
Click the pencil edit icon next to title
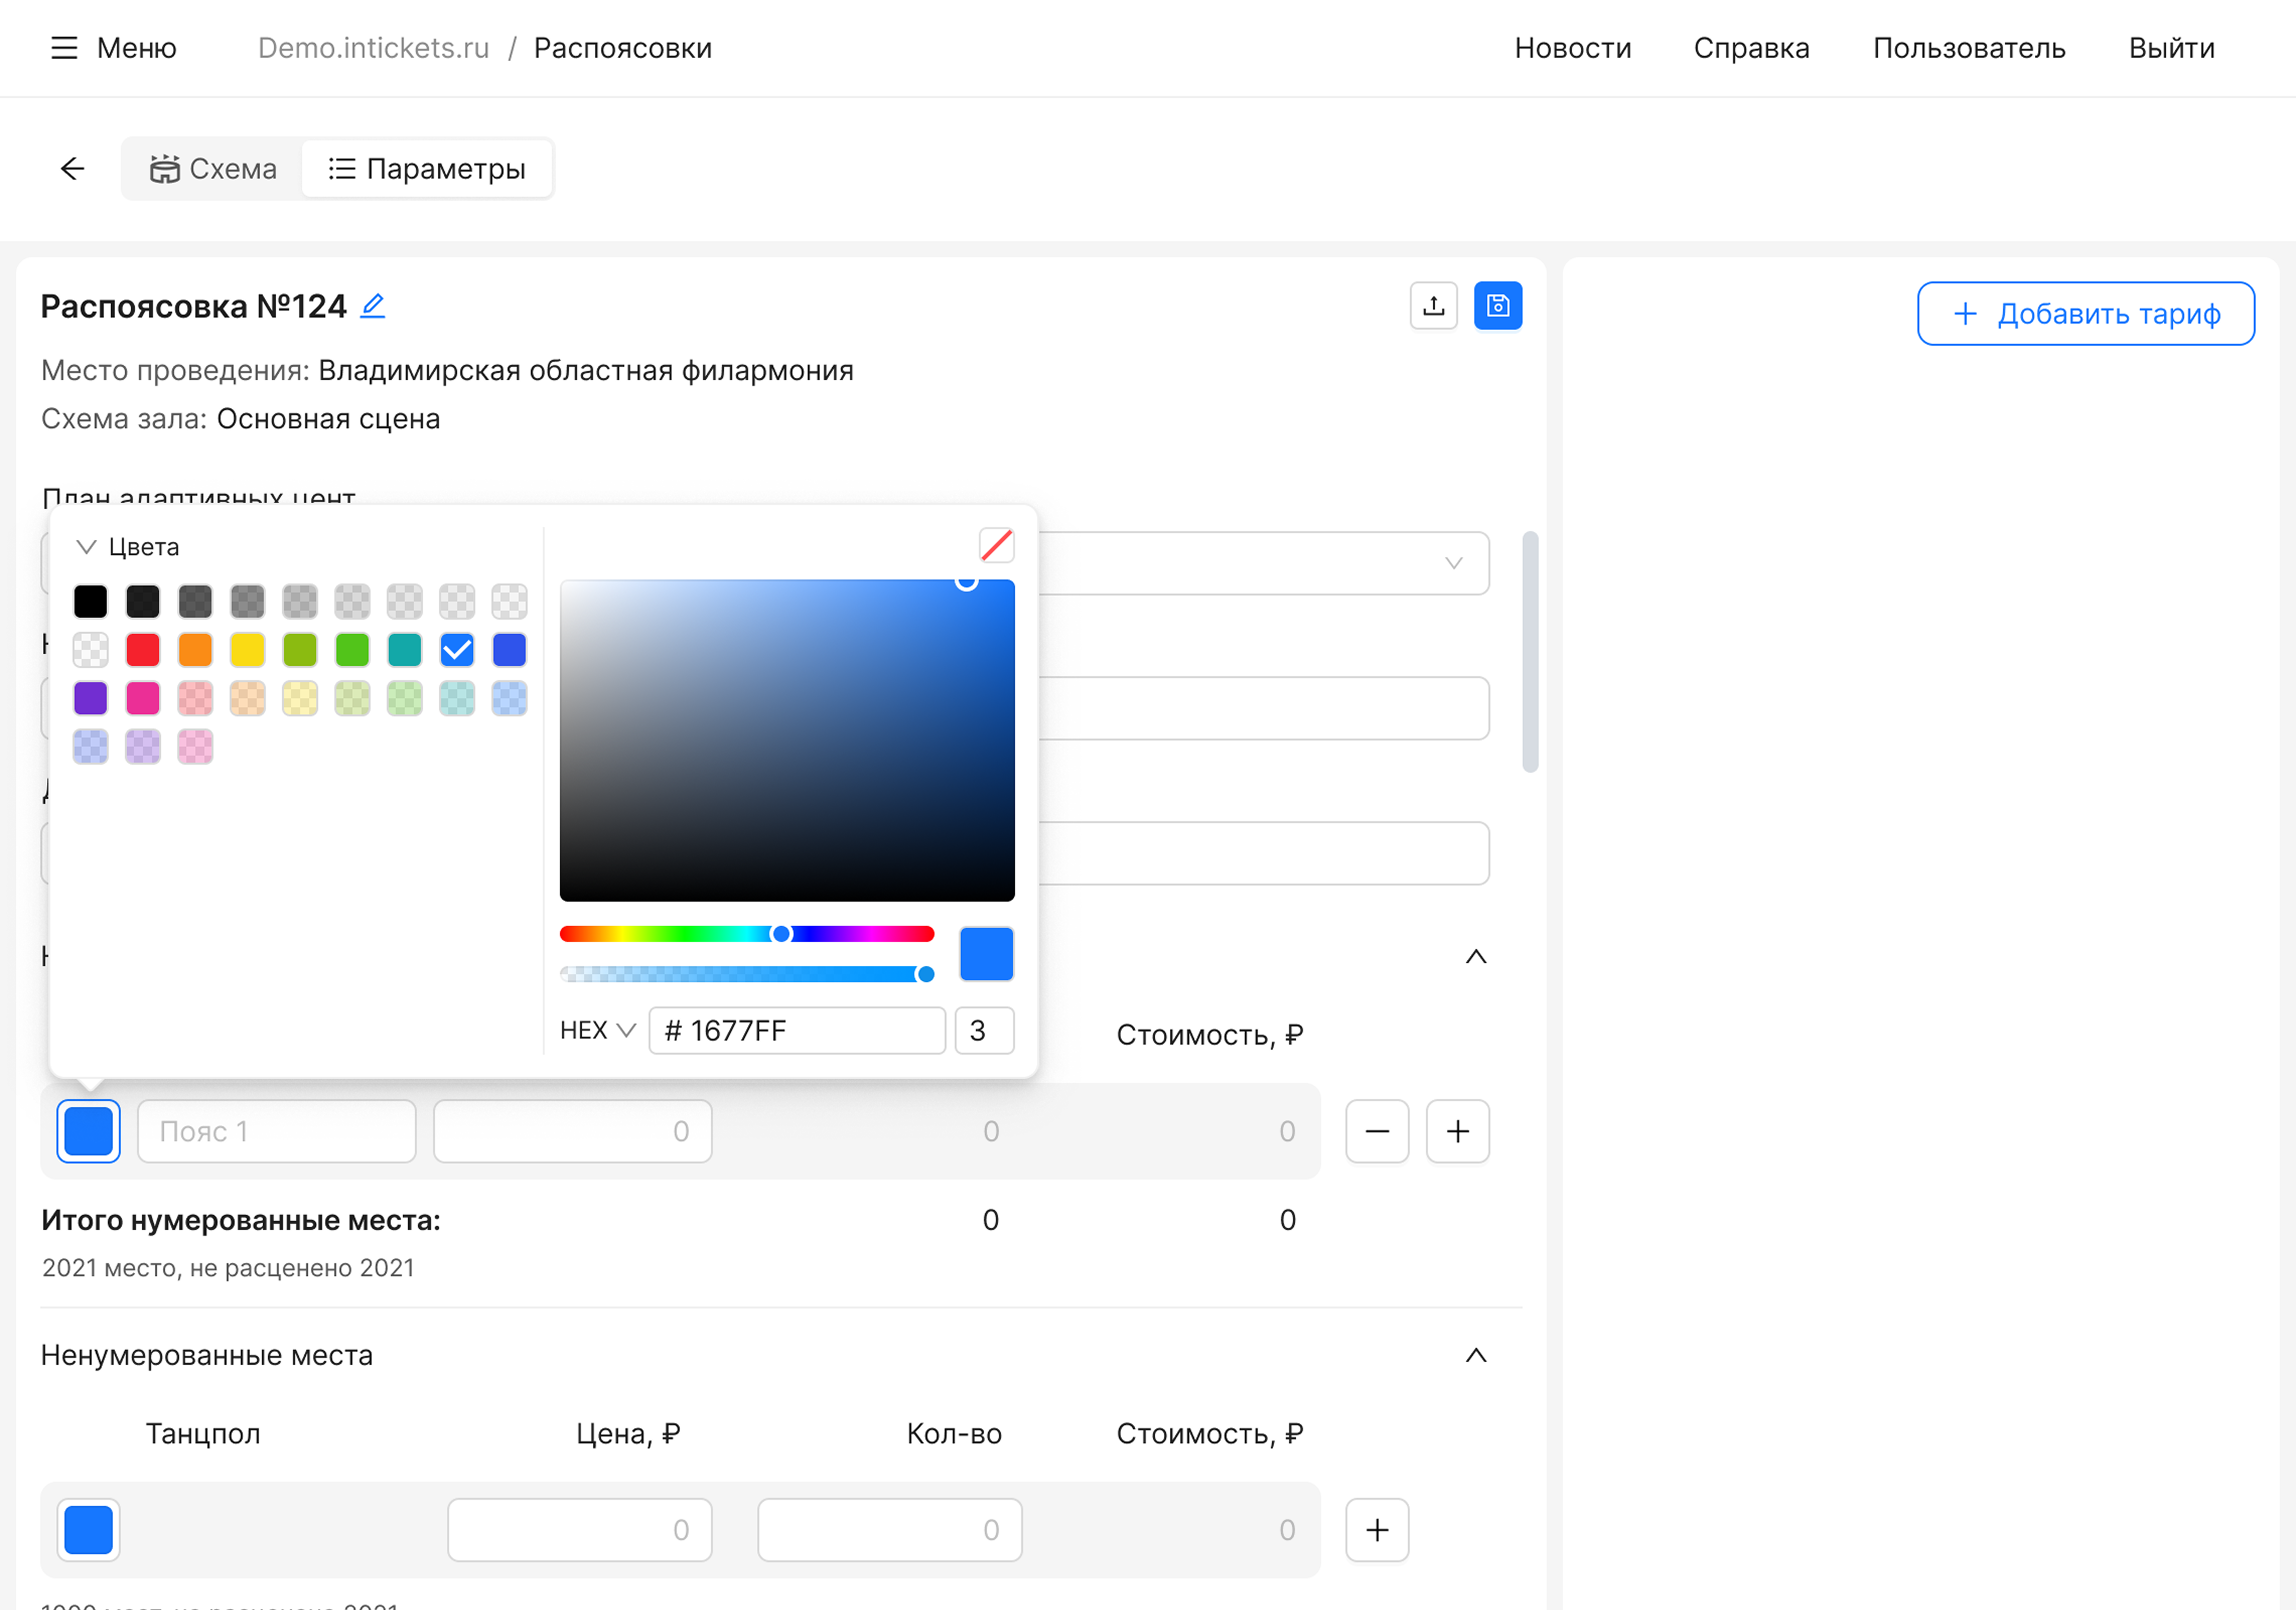pyautogui.click(x=373, y=306)
